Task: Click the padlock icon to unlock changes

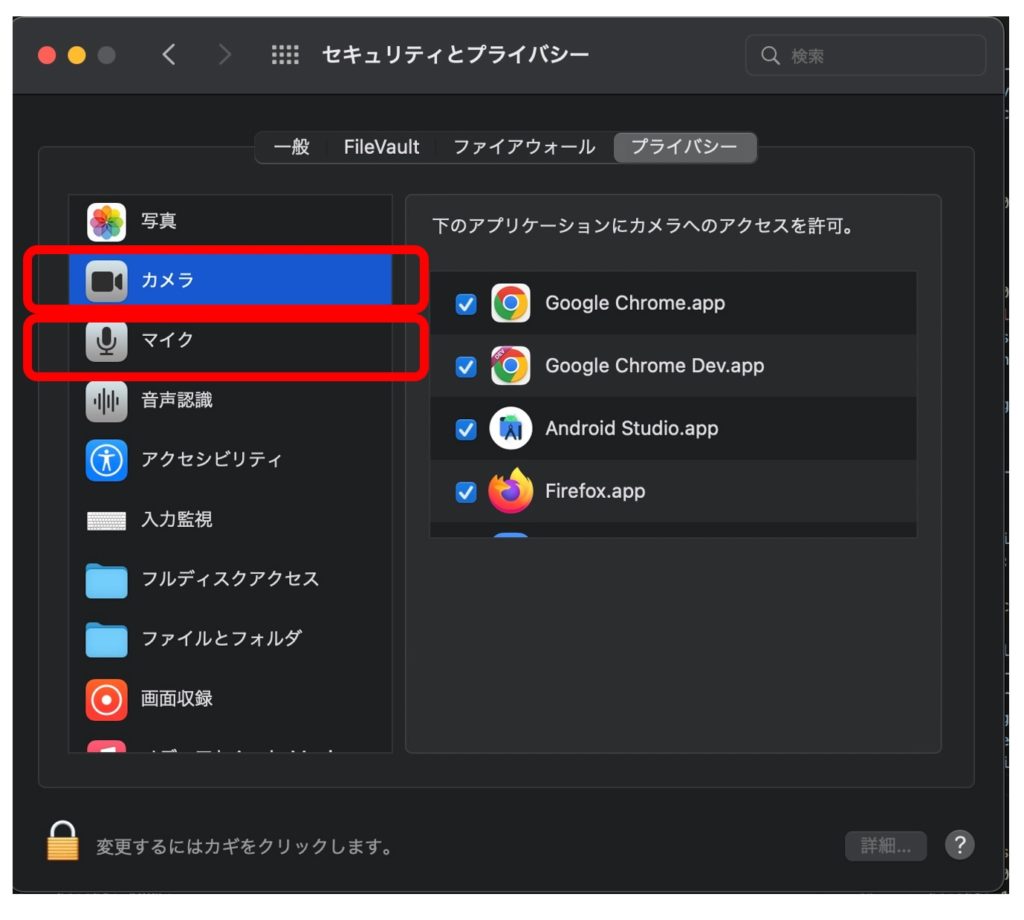Action: click(x=62, y=841)
